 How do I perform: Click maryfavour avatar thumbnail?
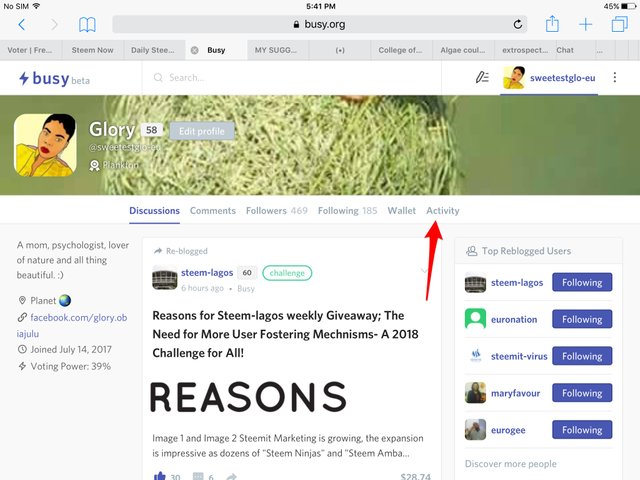pyautogui.click(x=476, y=393)
